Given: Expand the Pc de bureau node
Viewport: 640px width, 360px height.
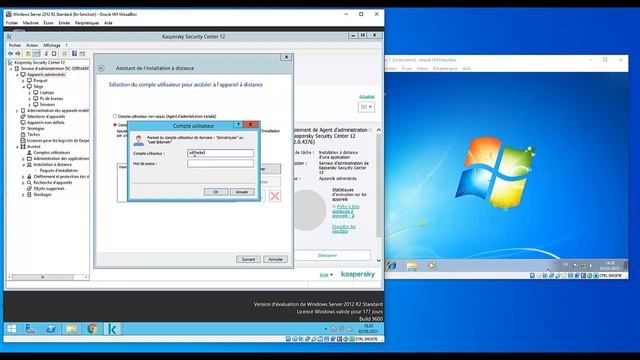Looking at the screenshot, I should point(29,99).
